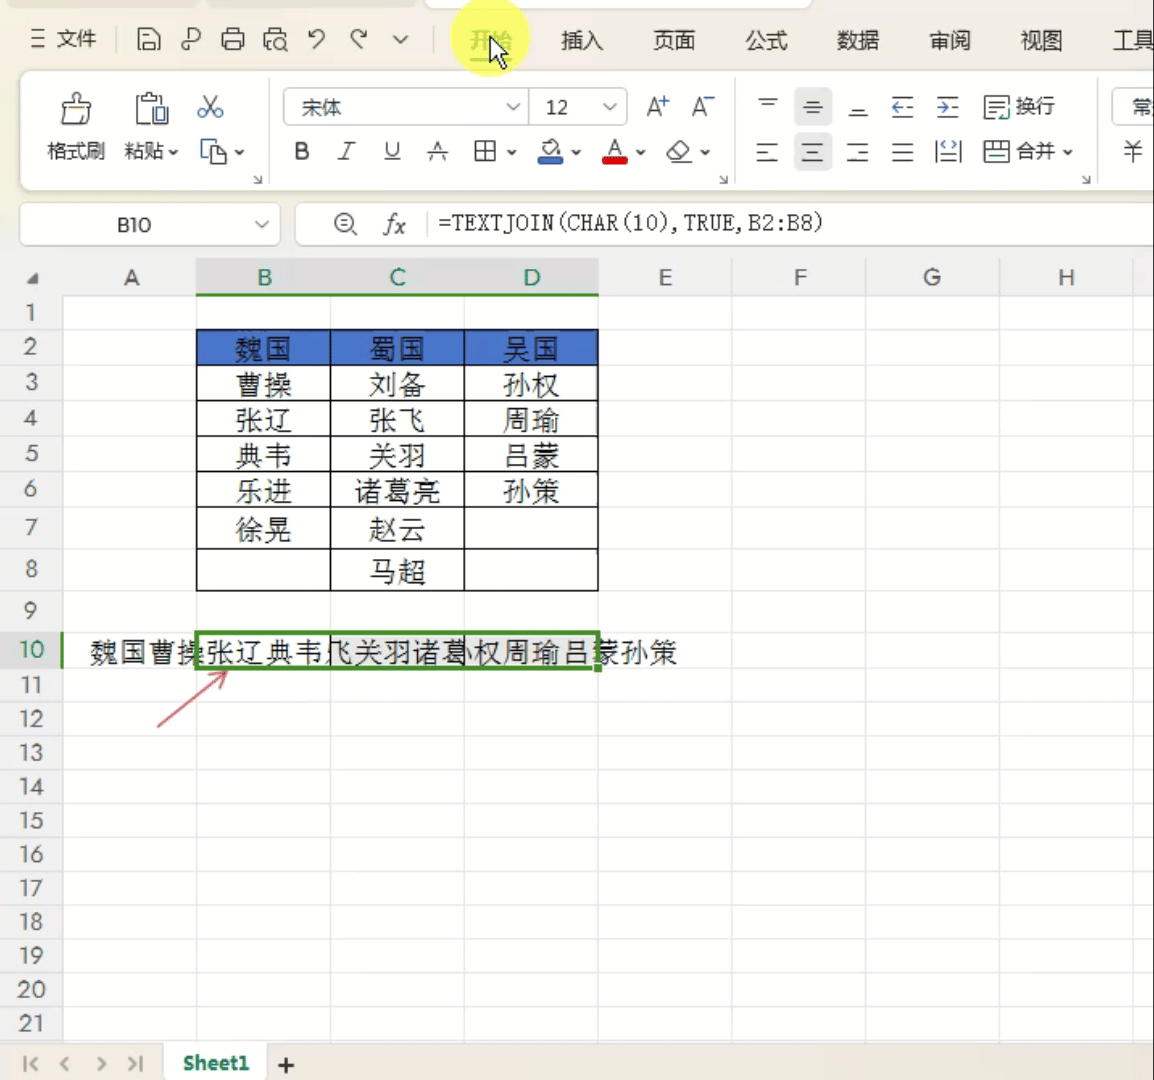Viewport: 1154px width, 1080px height.
Task: Undo the last action
Action: tap(316, 38)
